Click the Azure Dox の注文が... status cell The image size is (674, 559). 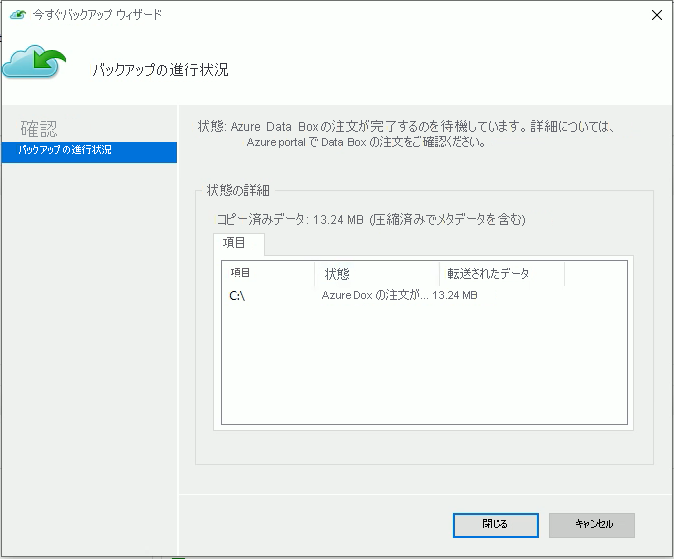pos(375,295)
